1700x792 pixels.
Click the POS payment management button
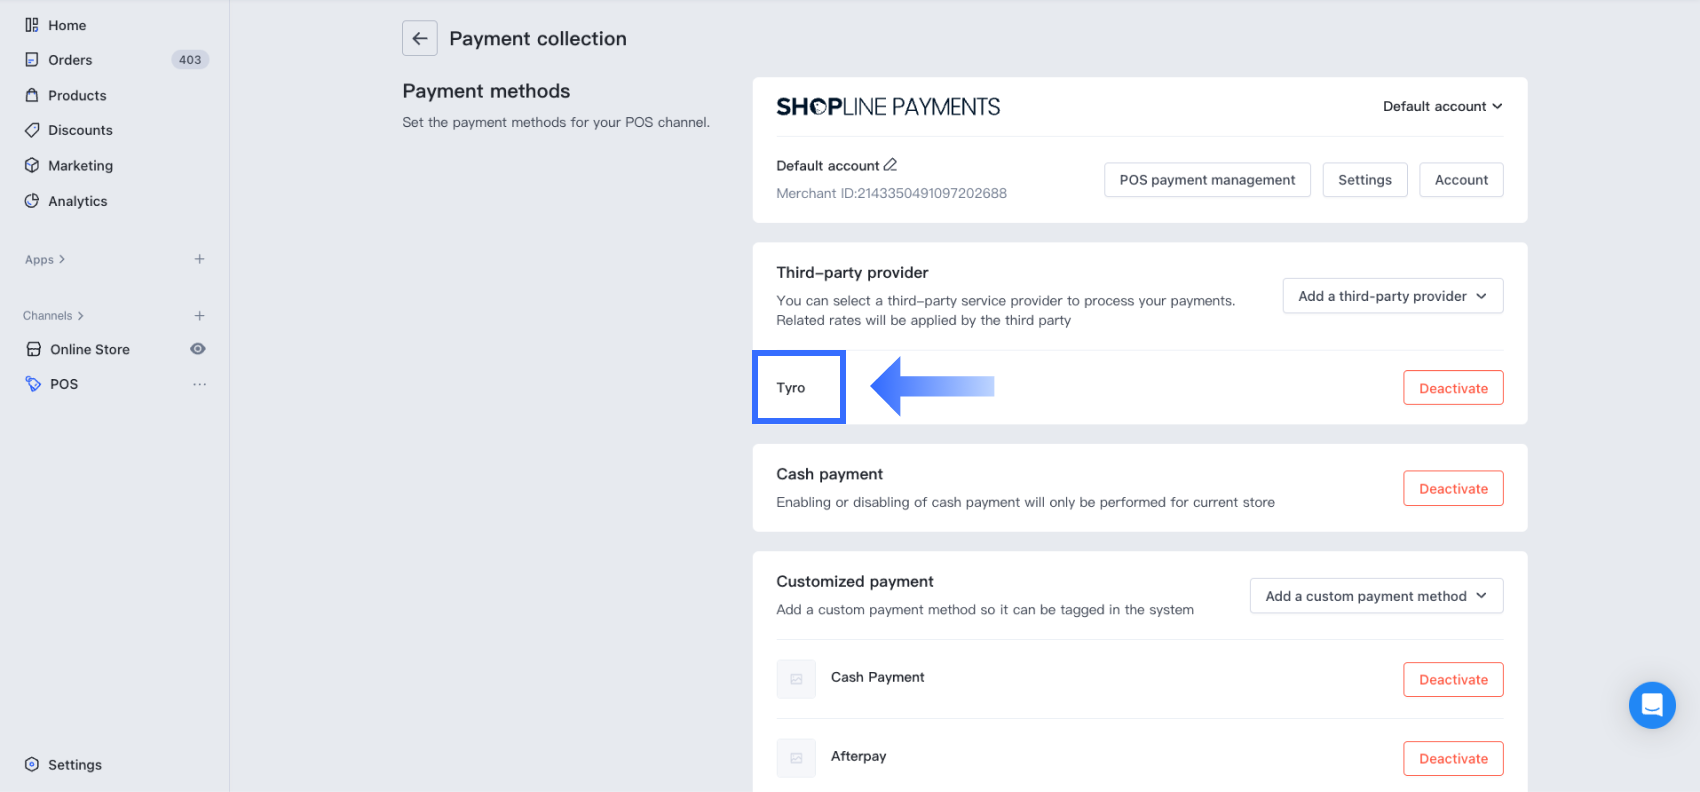click(x=1207, y=180)
